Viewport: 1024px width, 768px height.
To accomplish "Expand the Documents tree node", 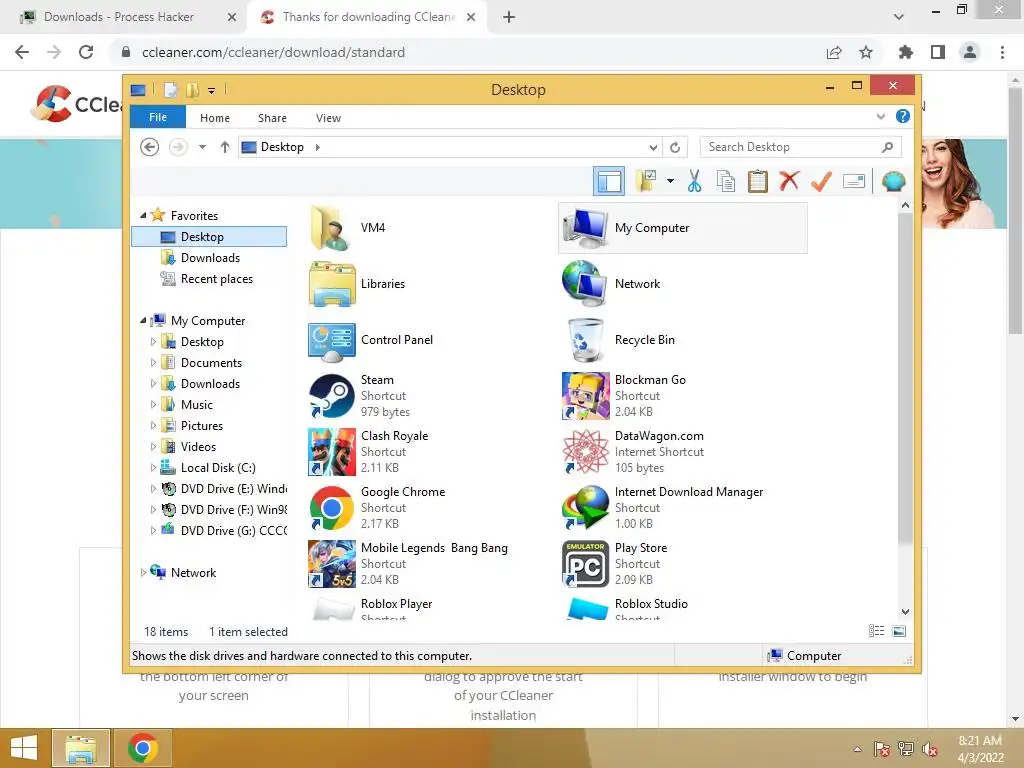I will coord(153,362).
